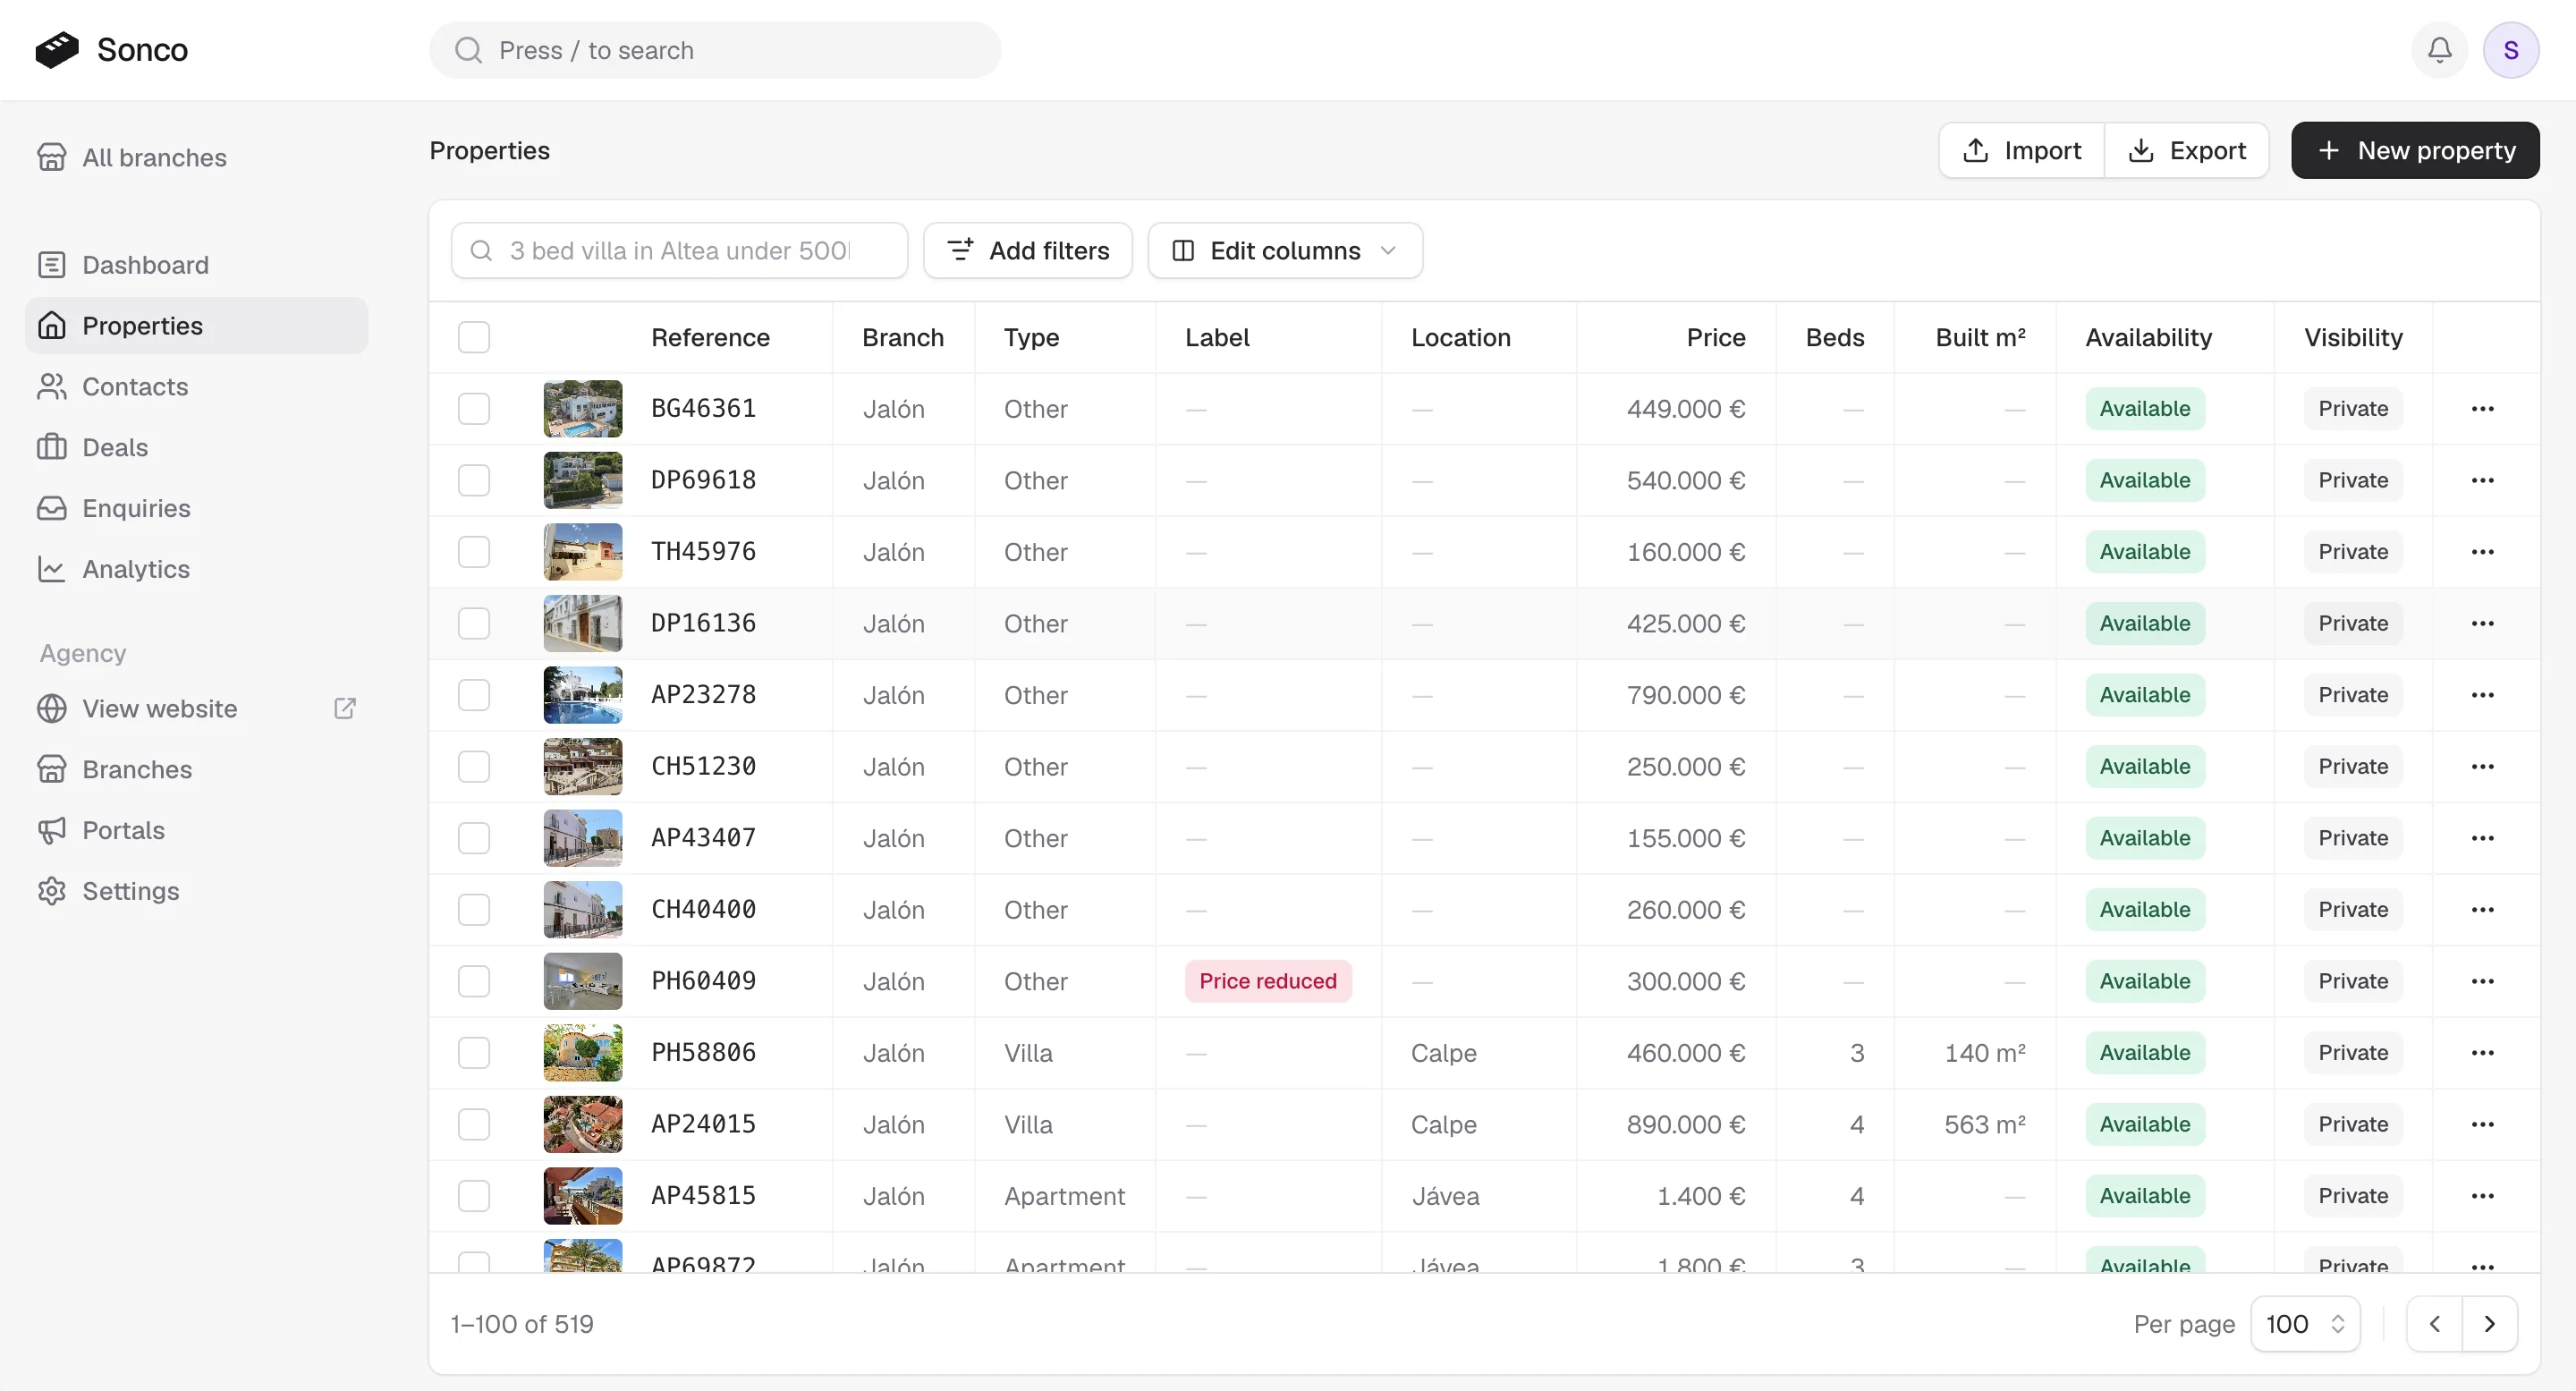2576x1391 pixels.
Task: Open thumbnail image of DP16136
Action: pos(583,624)
